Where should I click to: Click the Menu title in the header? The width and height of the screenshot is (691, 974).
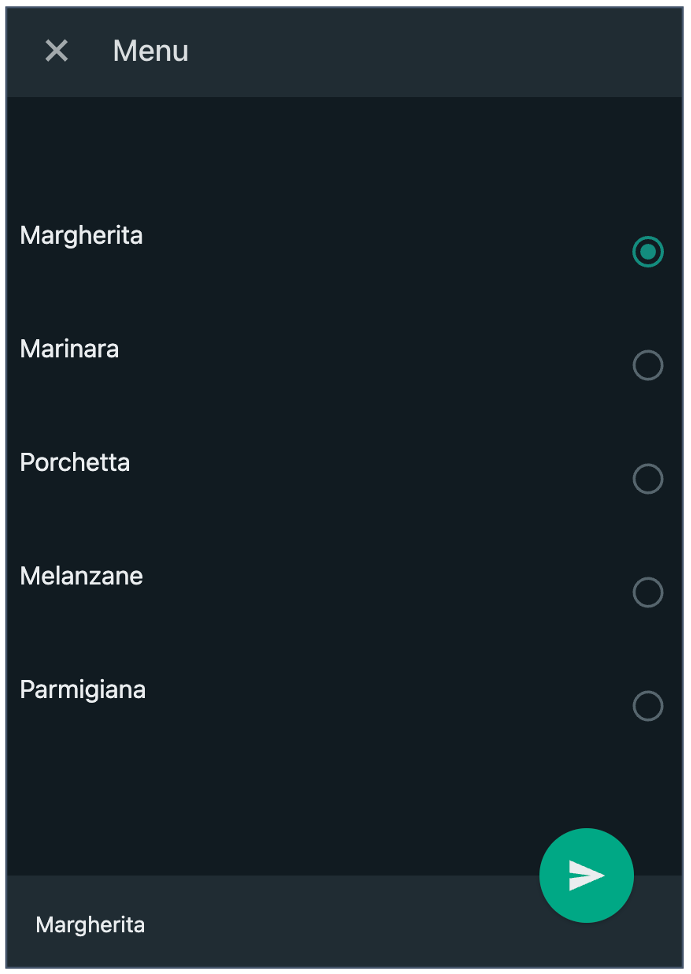pos(150,51)
